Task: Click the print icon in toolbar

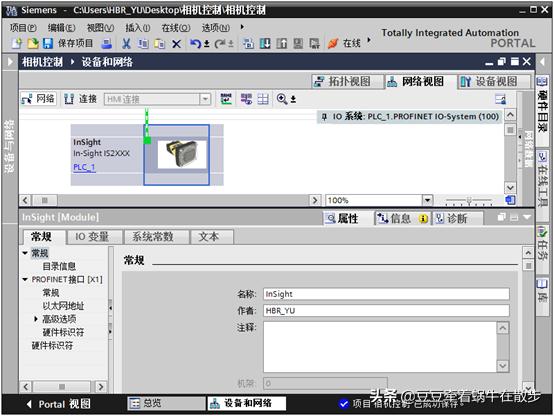Action: point(106,43)
